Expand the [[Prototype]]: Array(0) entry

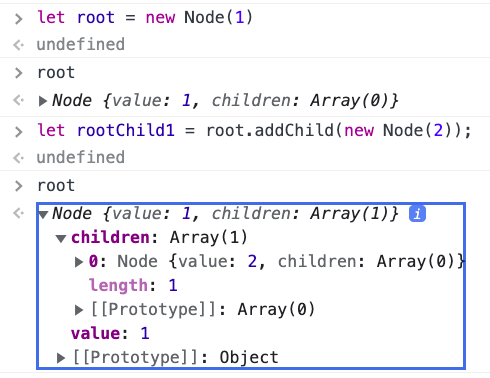point(79,310)
